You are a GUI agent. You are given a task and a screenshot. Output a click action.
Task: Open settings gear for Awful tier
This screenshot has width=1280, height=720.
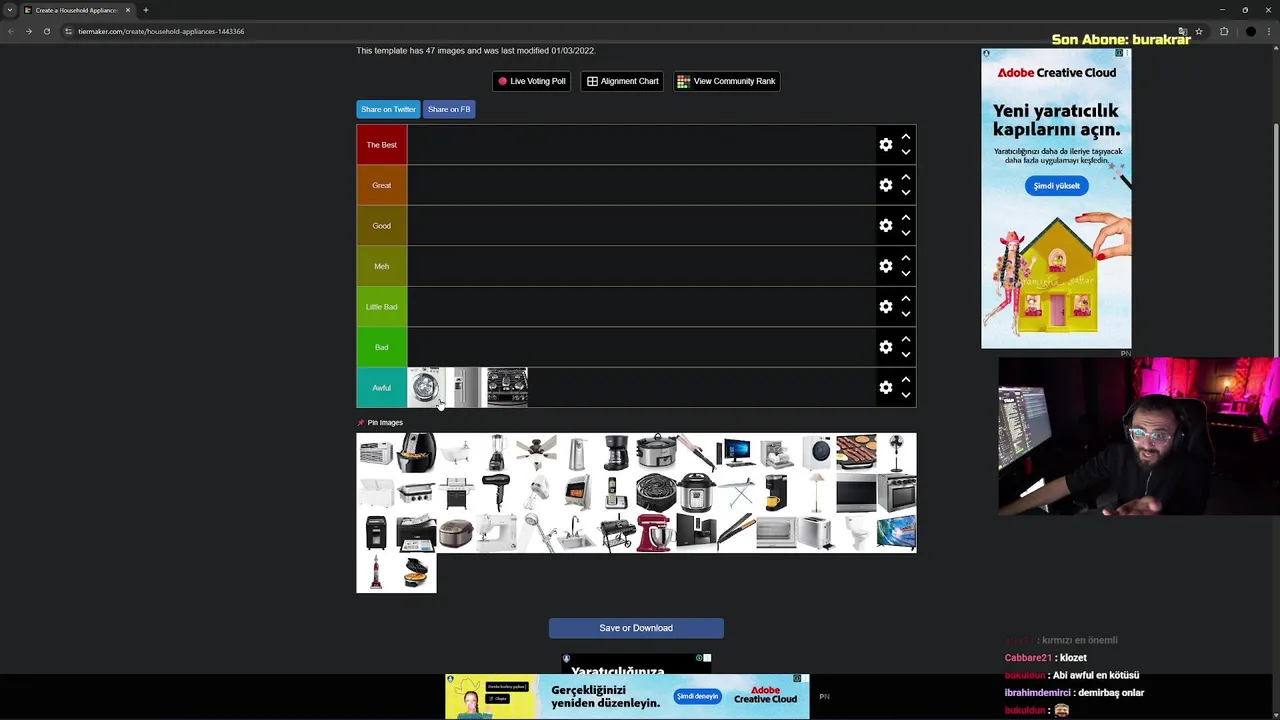(885, 388)
